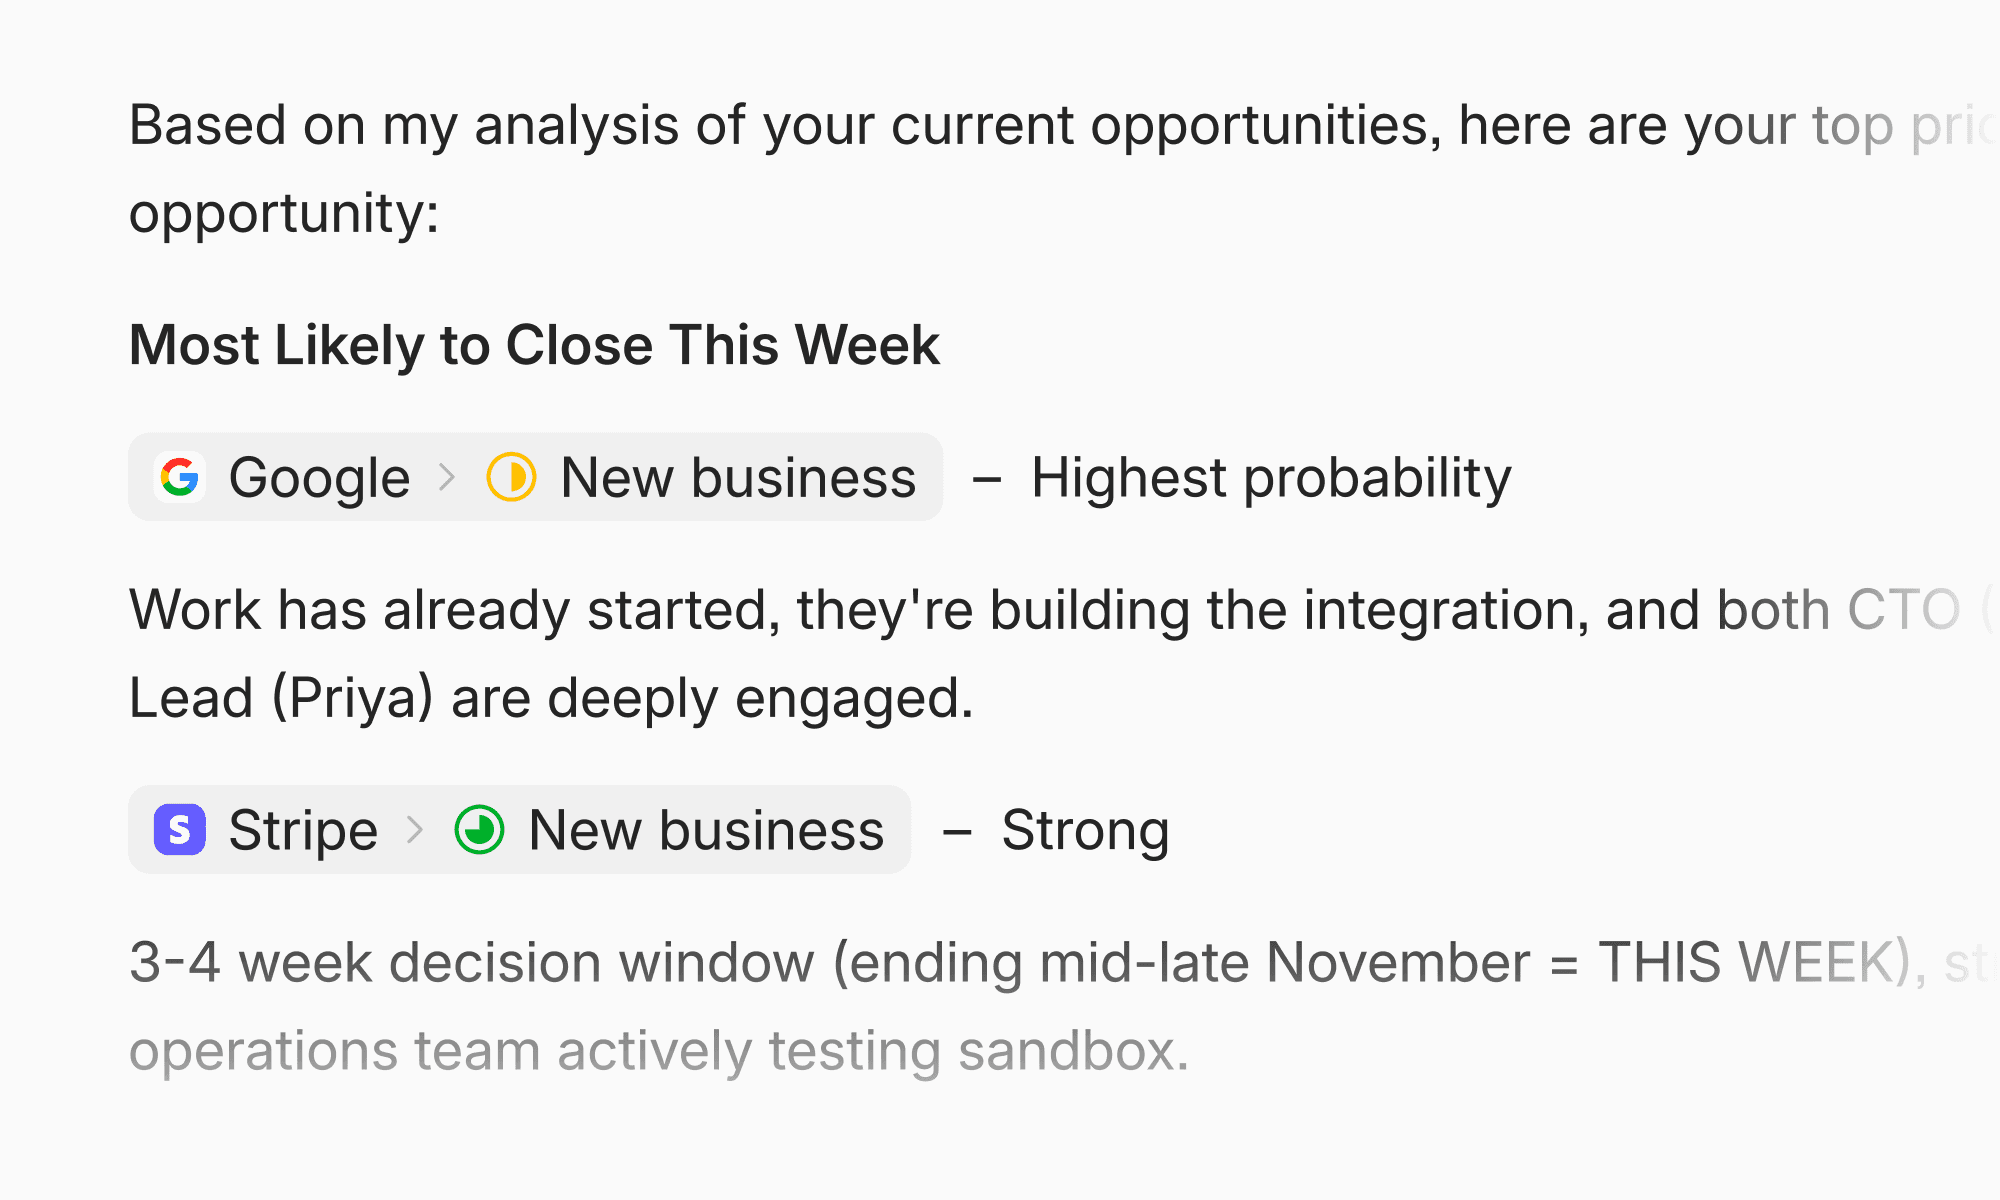Click the yellow half-circle stage icon
Screen dimensions: 2000x1200
pos(511,477)
